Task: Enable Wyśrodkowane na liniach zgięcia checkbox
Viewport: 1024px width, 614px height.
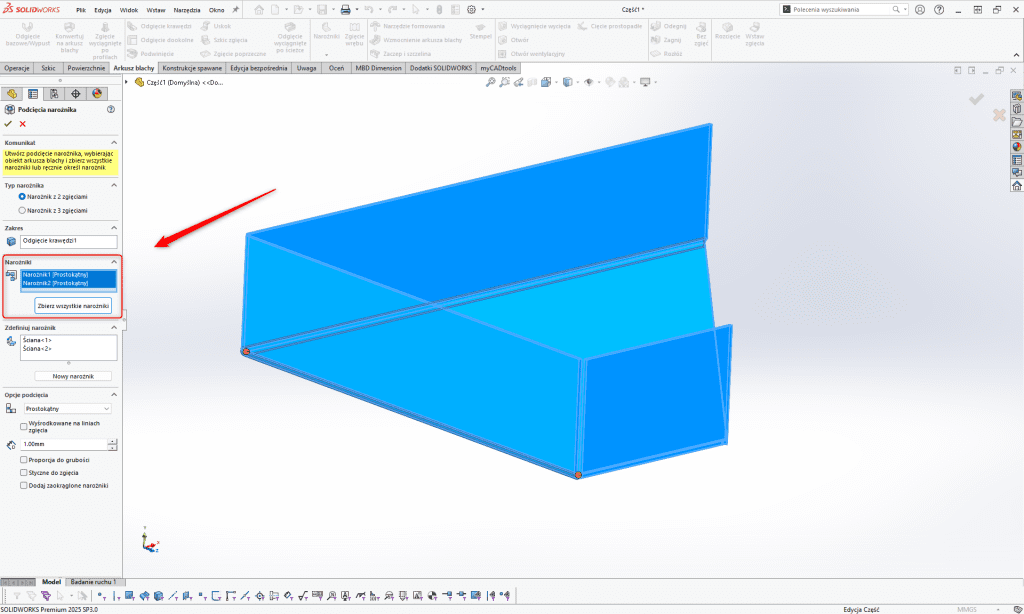Action: (x=24, y=426)
